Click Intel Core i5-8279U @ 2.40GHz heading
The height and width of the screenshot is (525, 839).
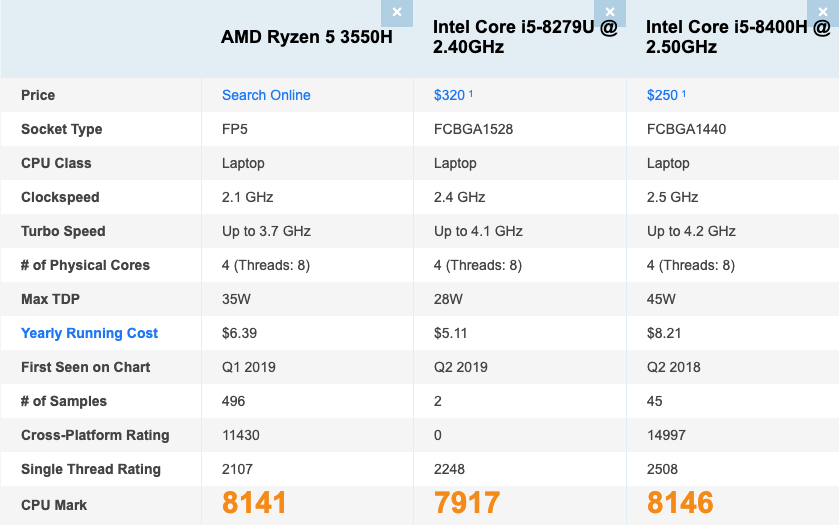525,37
